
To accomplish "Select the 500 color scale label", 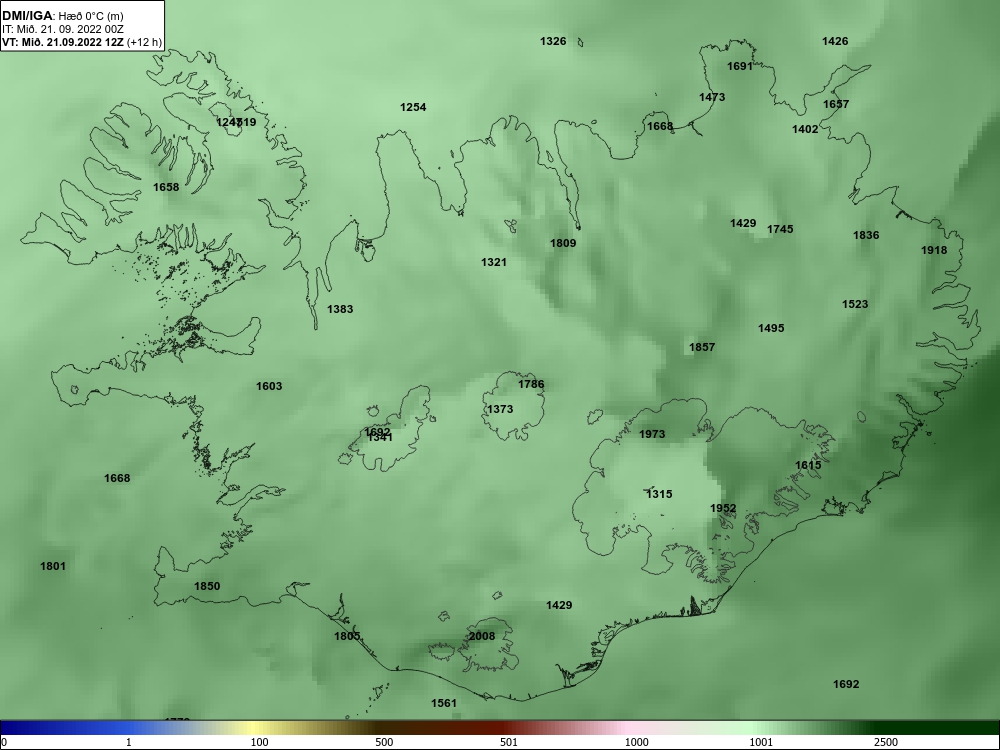I will tap(384, 742).
